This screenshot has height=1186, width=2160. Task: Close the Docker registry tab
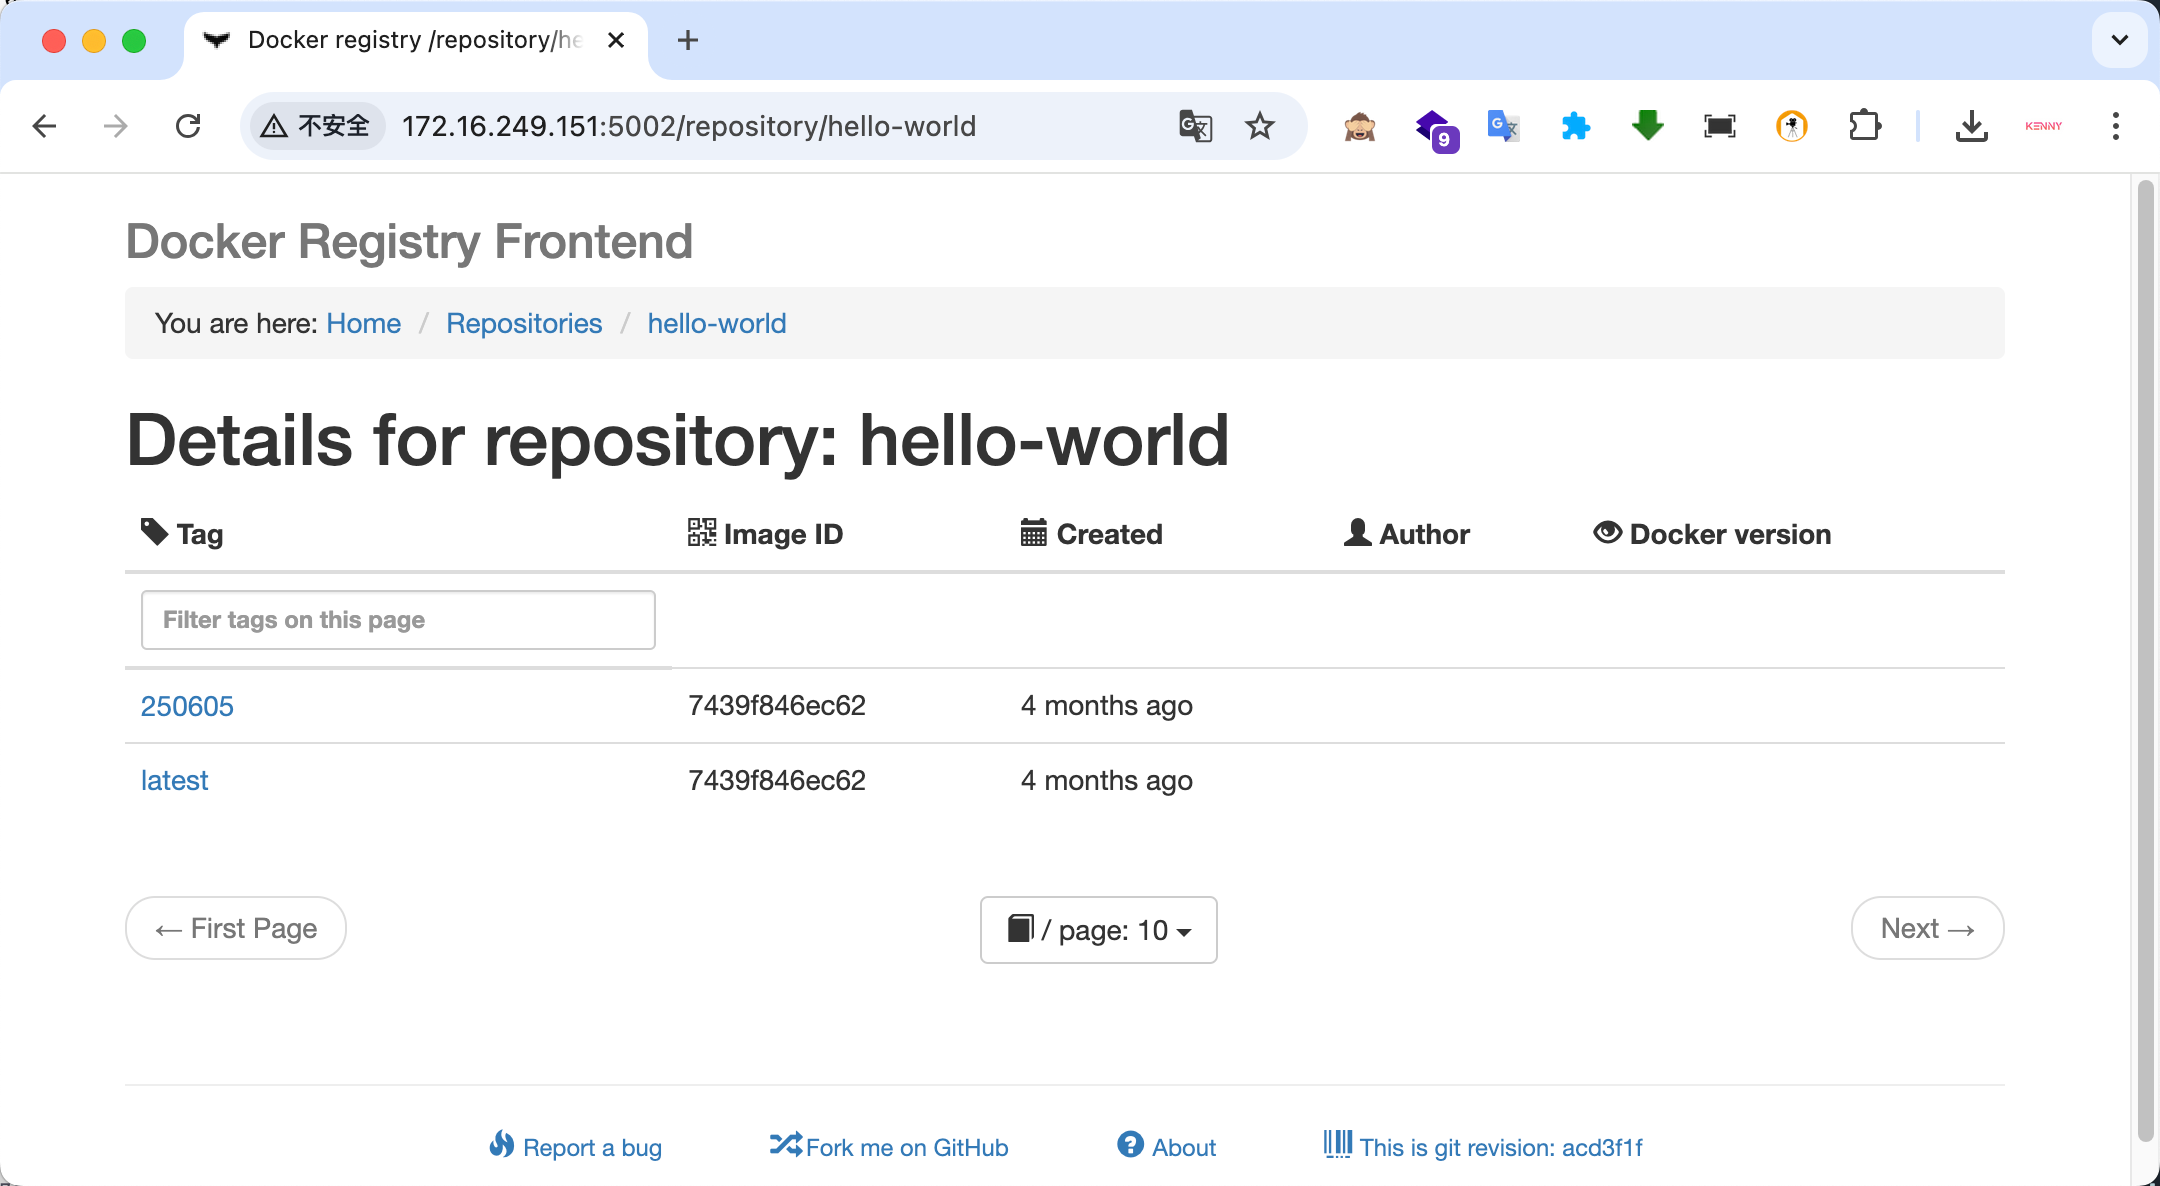point(616,40)
